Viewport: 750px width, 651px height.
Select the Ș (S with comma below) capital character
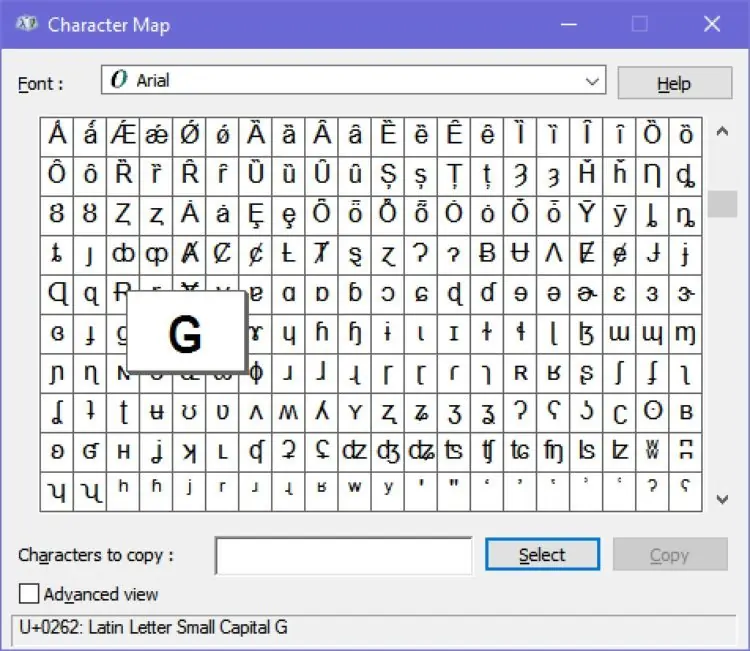[388, 176]
